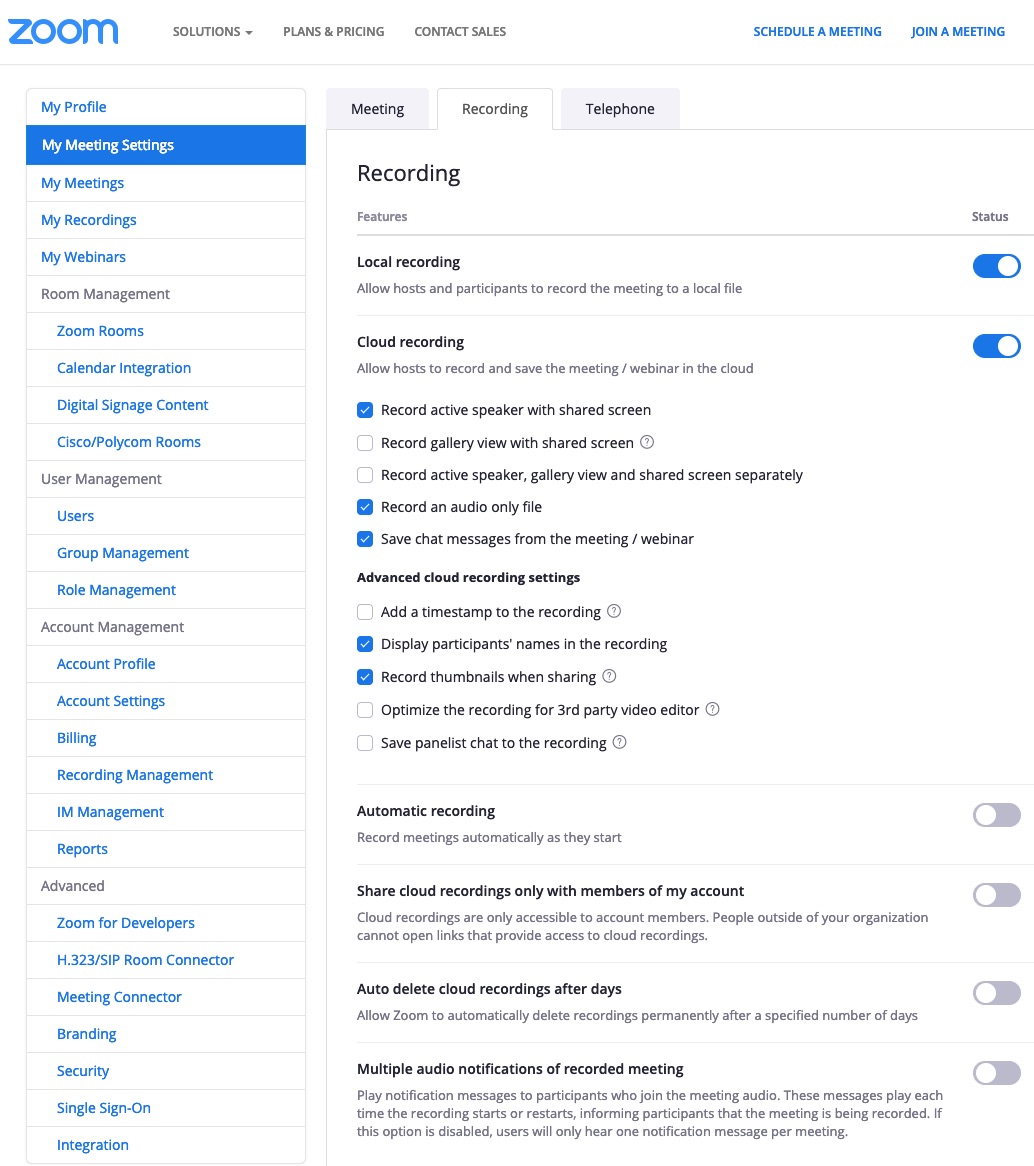Screen dimensions: 1034x1166
Task: Open help icon for Save panelist chat
Action: click(620, 742)
